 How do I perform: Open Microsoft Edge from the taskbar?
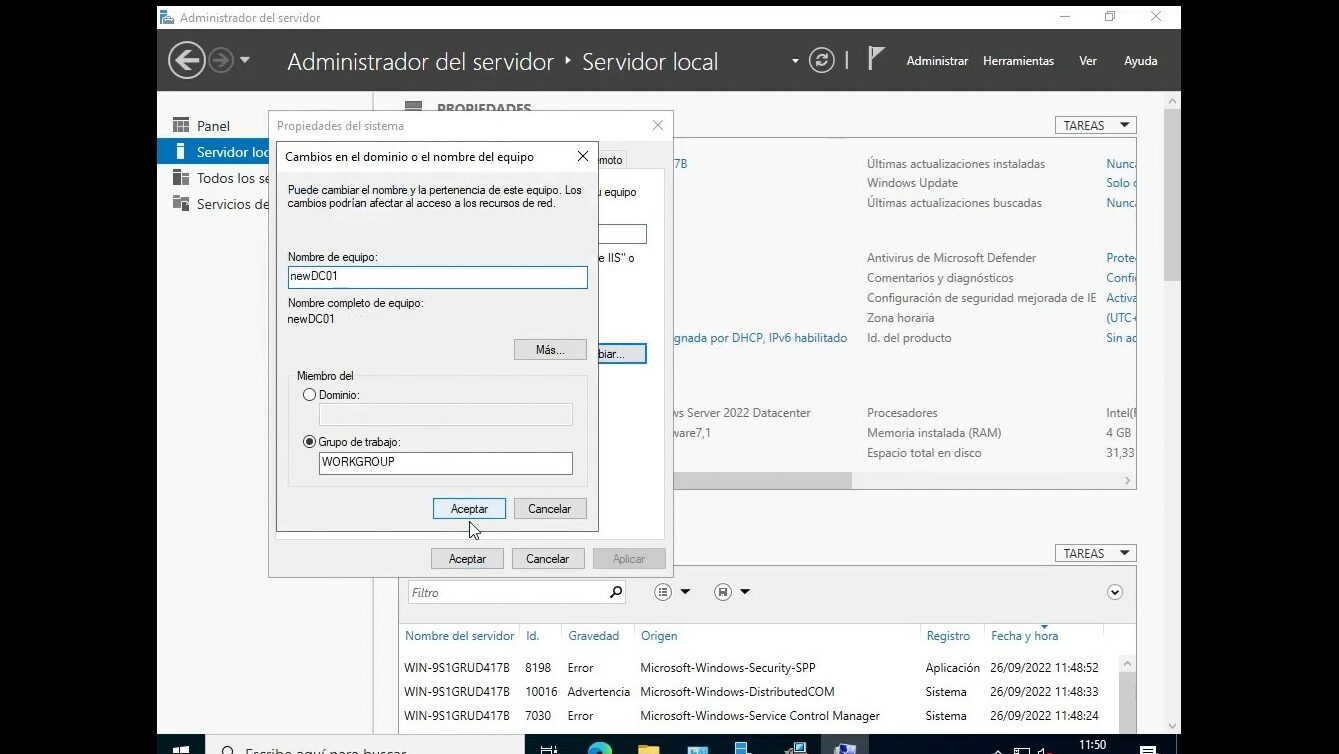(x=599, y=748)
